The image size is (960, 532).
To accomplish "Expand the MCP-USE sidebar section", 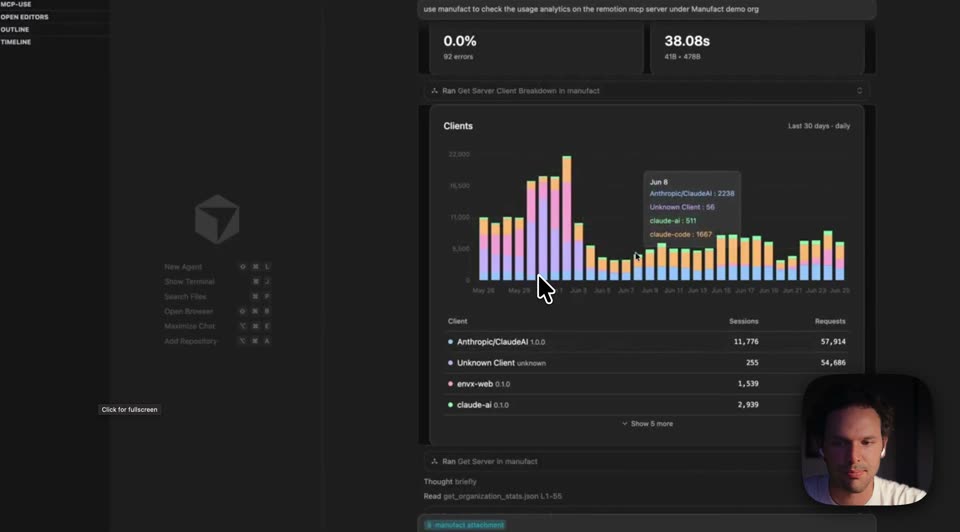I will pos(17,4).
